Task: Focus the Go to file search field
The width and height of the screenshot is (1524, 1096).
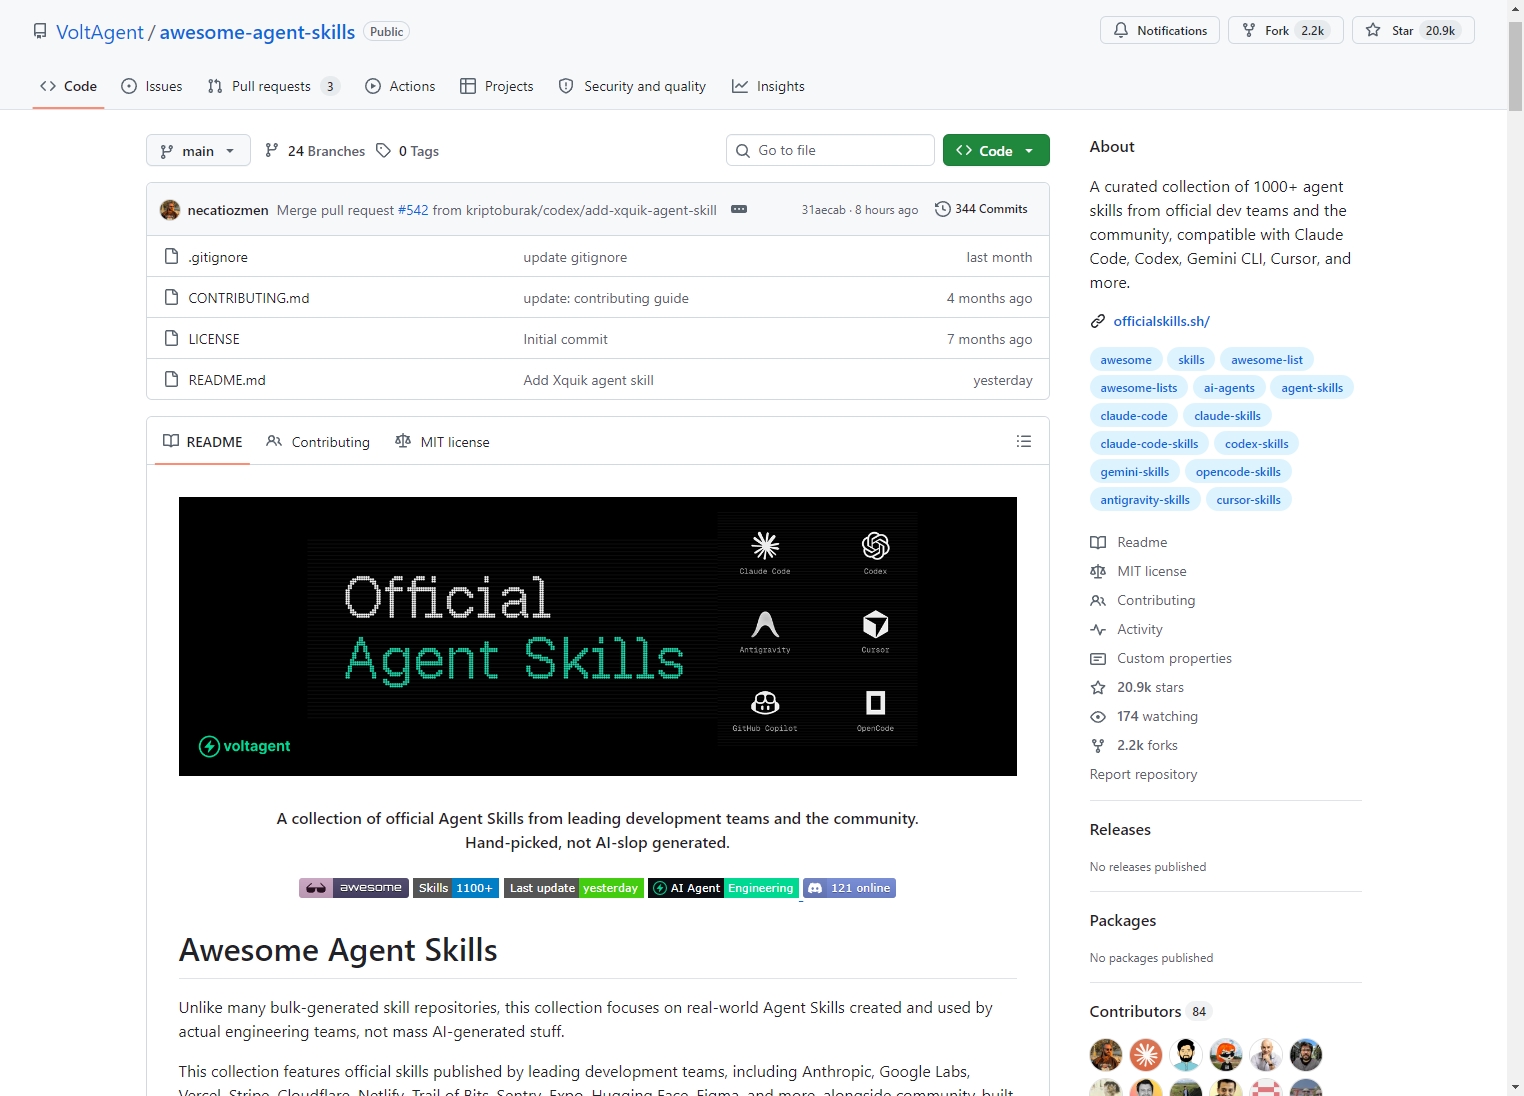Action: pos(830,150)
